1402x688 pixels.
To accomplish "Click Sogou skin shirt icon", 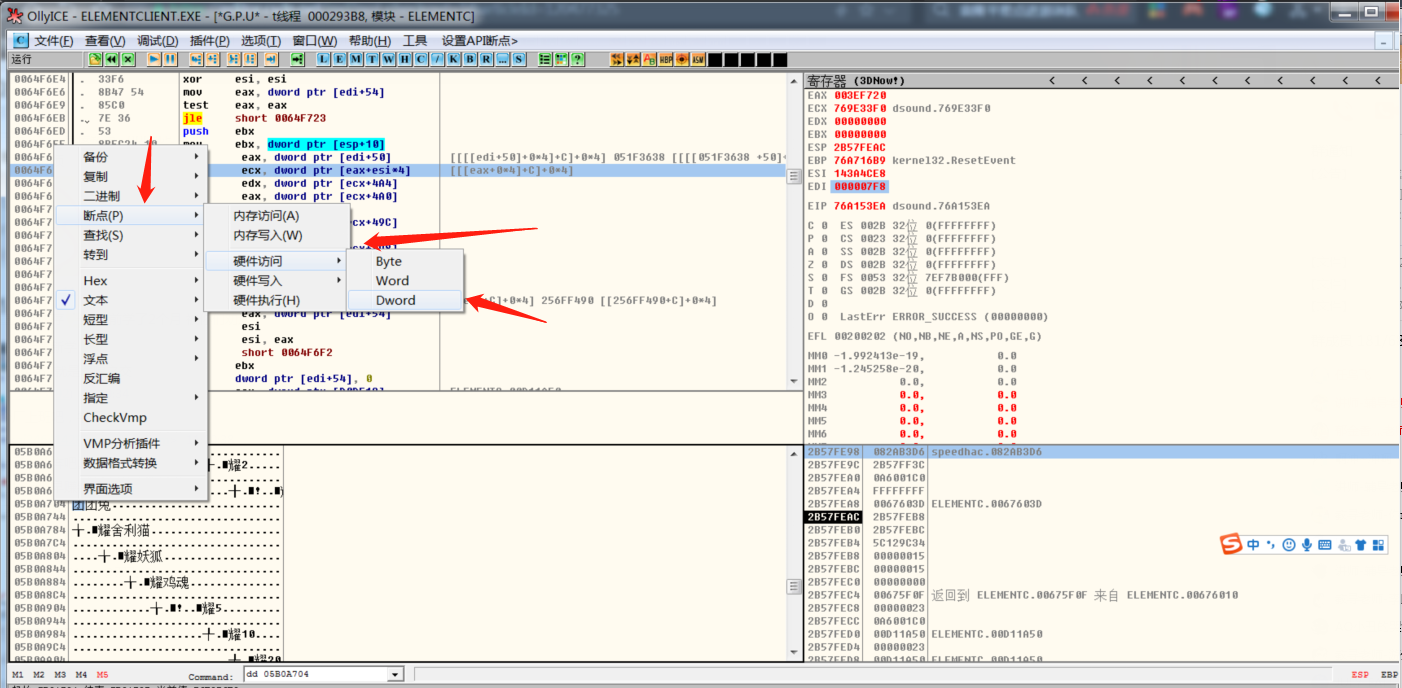I will point(1360,544).
